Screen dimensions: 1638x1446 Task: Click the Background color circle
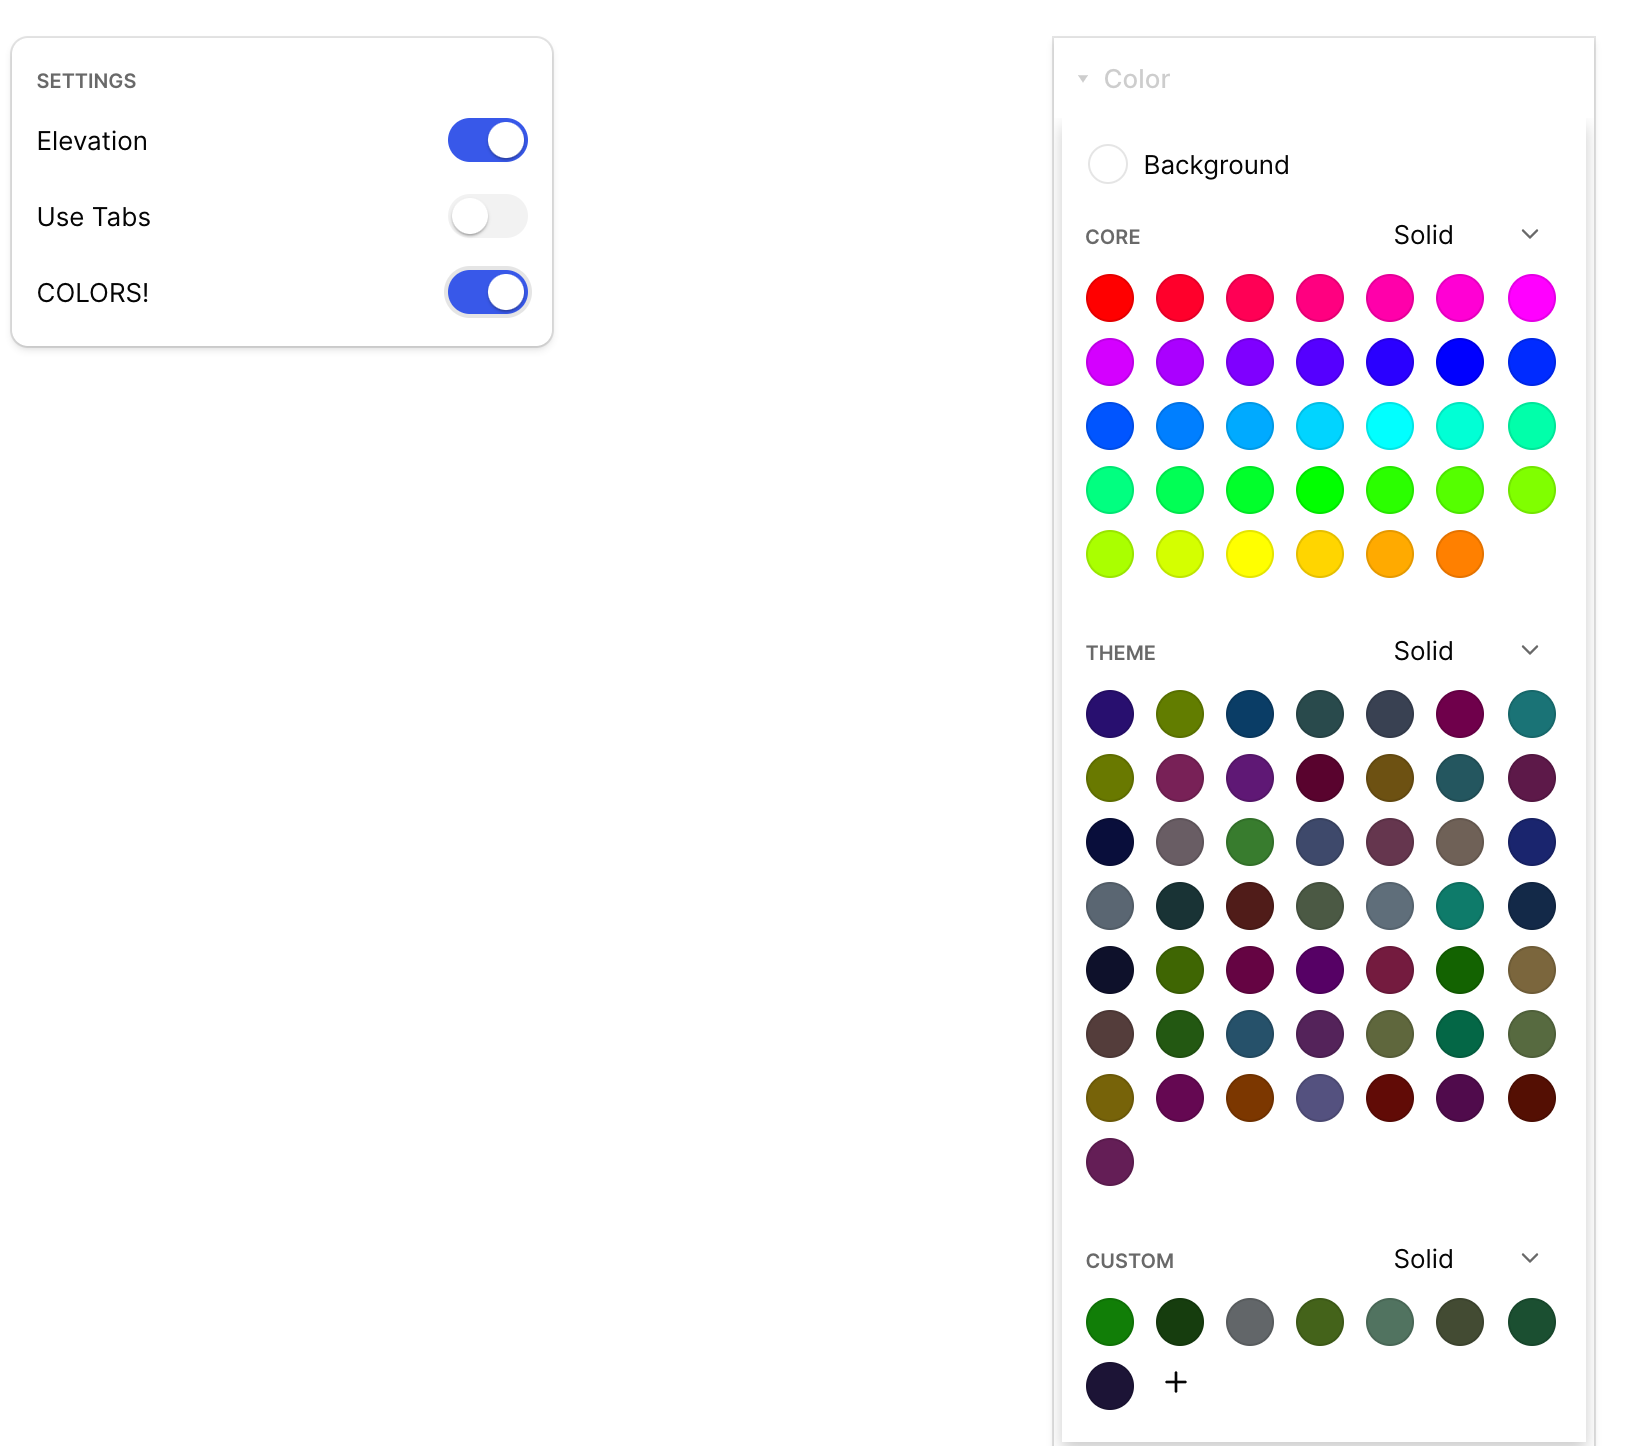1108,164
